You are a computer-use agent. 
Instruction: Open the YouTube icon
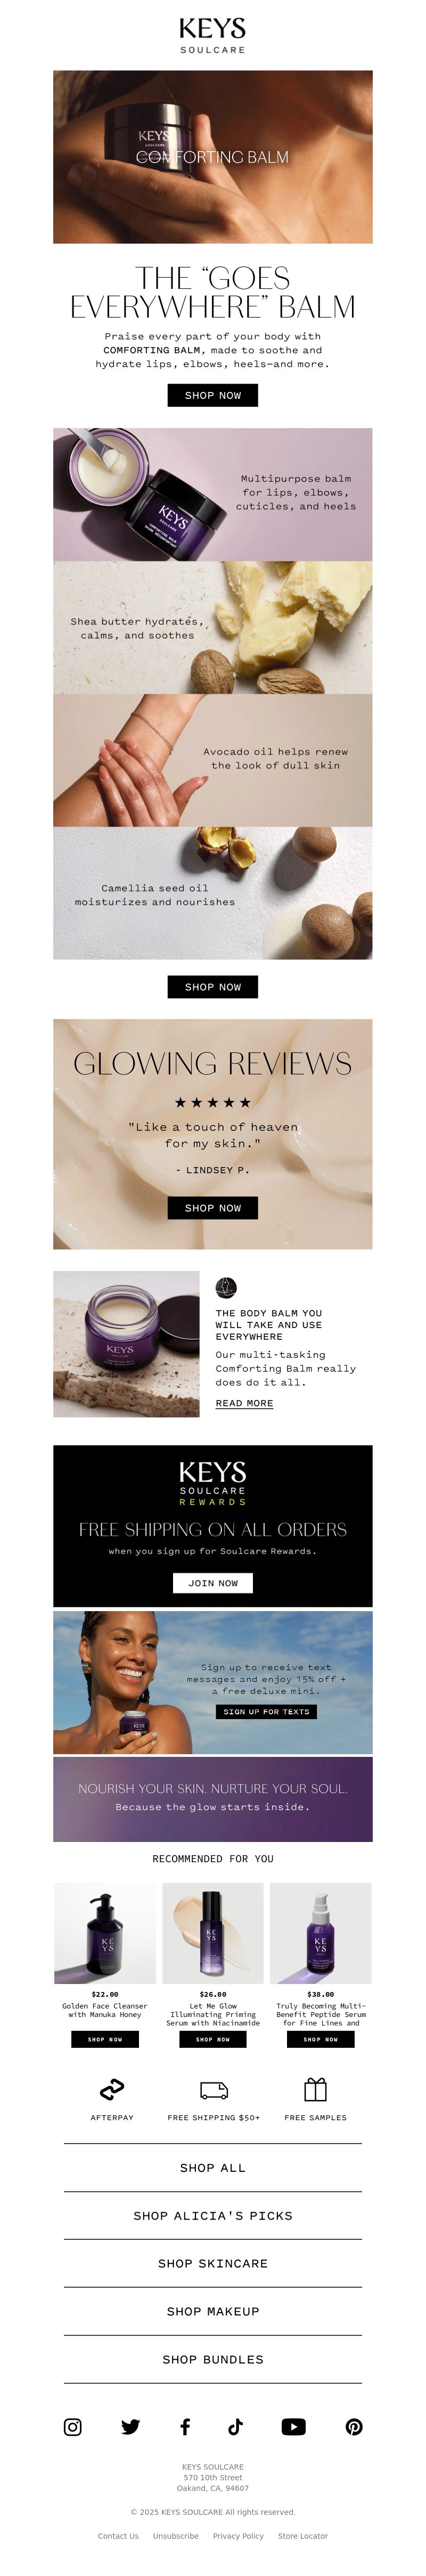[293, 2427]
